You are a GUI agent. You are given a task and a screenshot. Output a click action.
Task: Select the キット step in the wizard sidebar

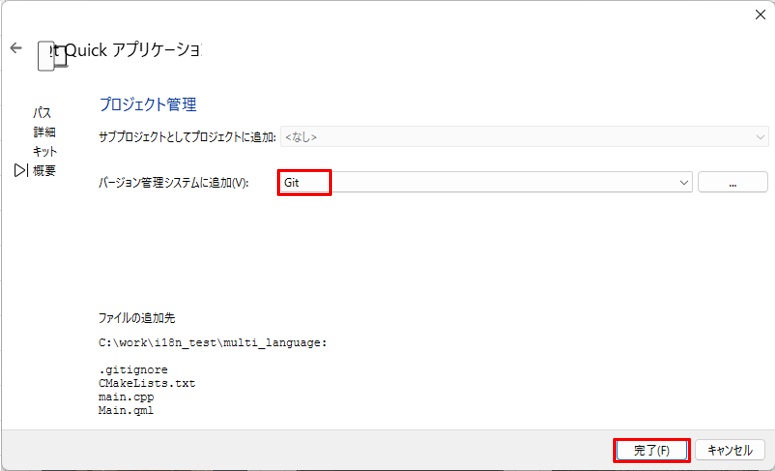(x=45, y=151)
